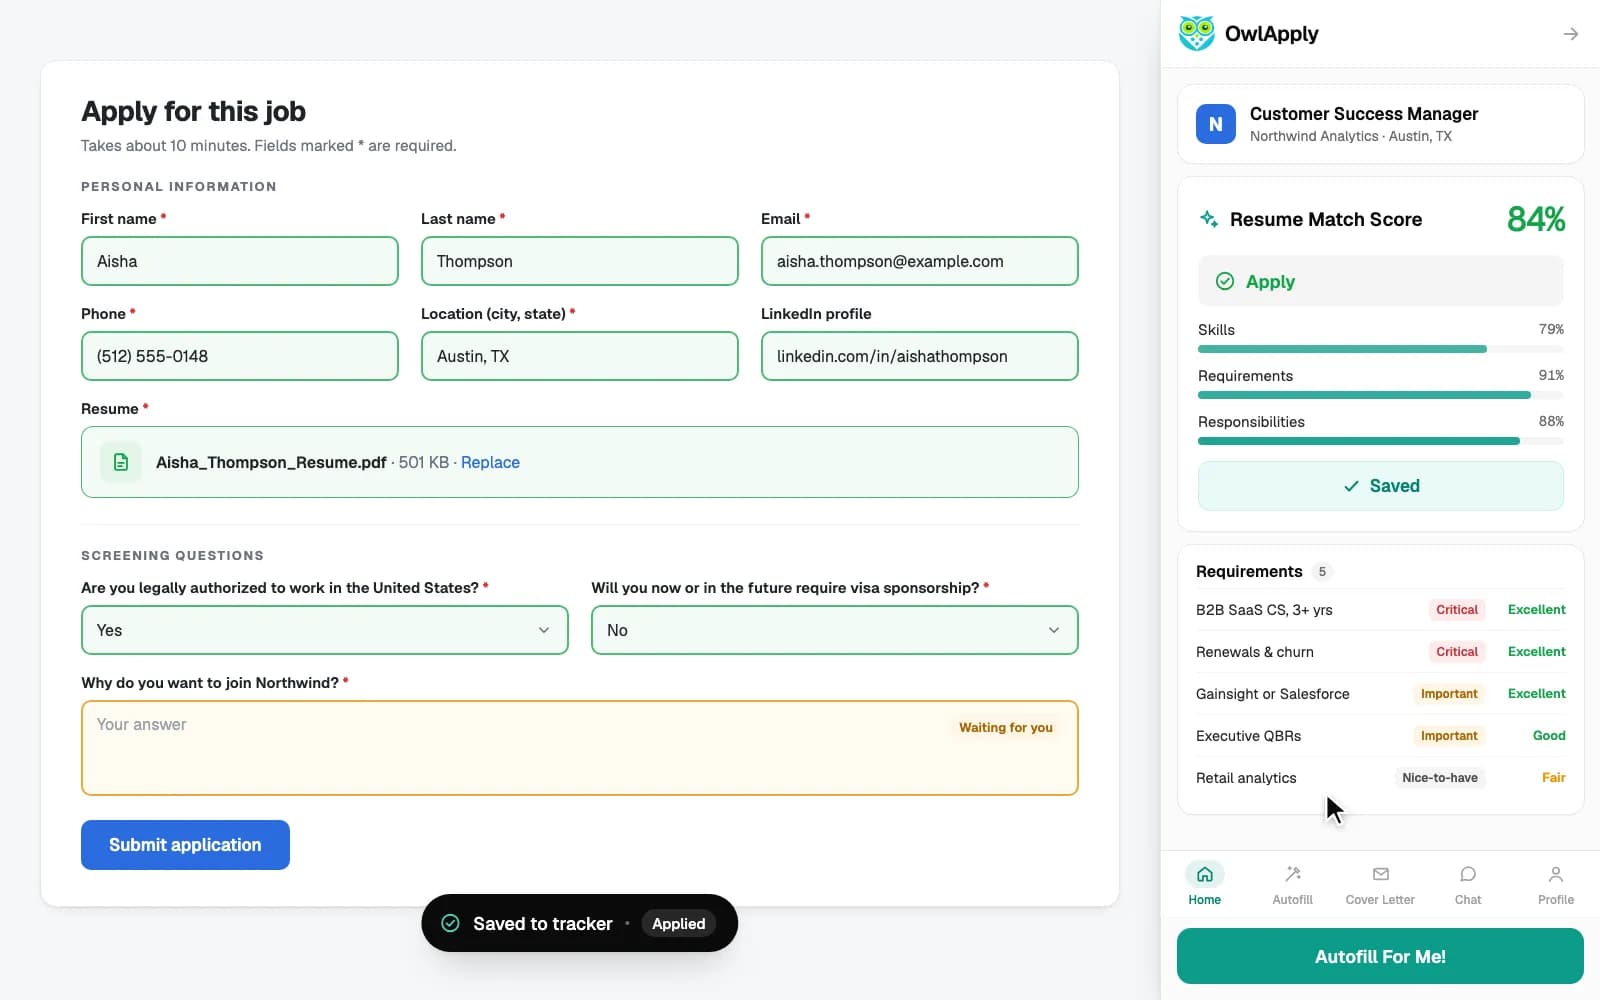This screenshot has width=1600, height=1000.
Task: Click the Customer Success Manager job title
Action: click(x=1364, y=114)
